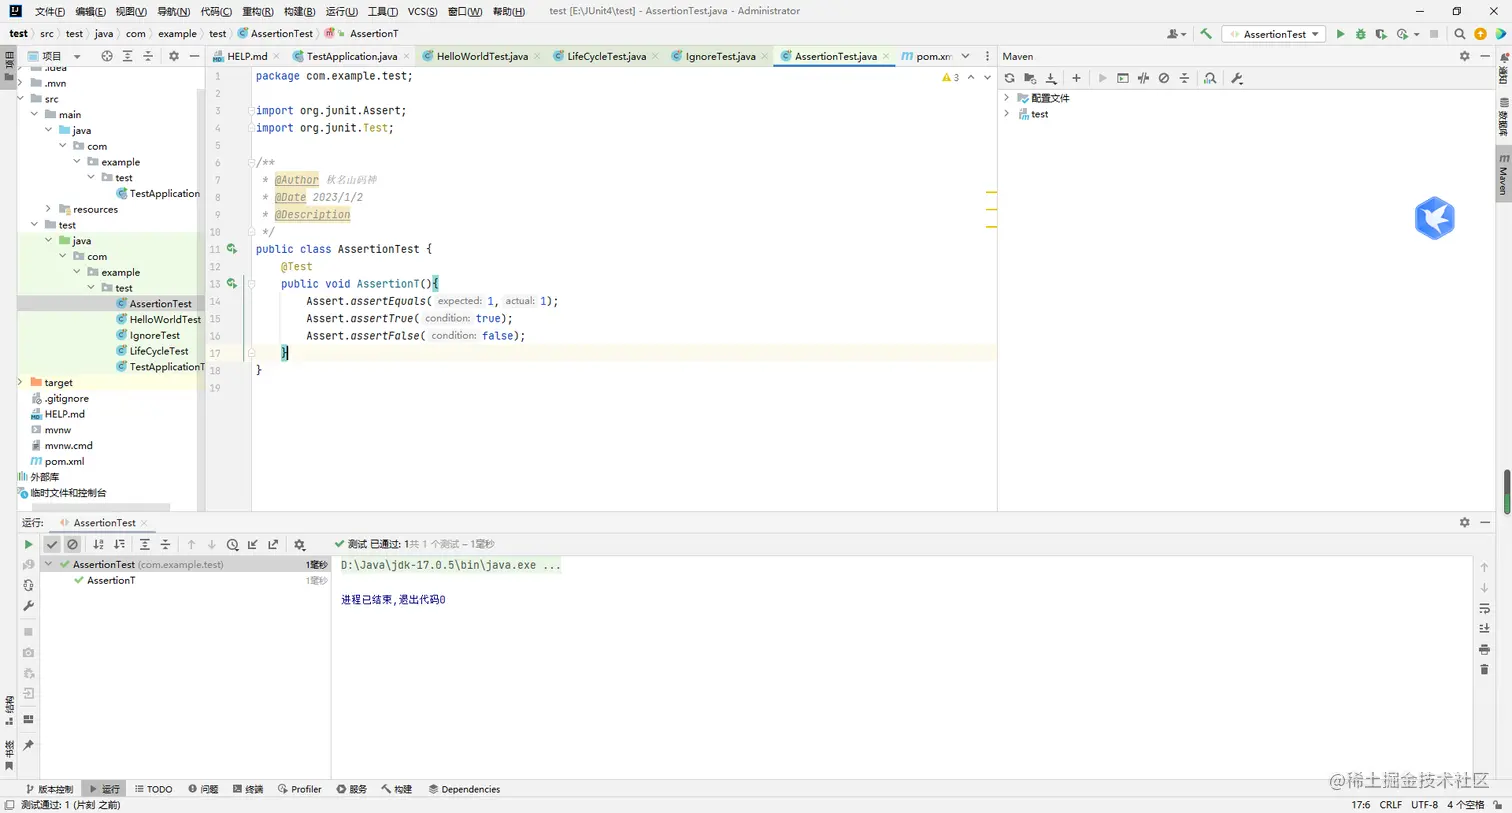Screen dimensions: 1512x813
Task: Open the Profiler tool window
Action: coord(300,789)
